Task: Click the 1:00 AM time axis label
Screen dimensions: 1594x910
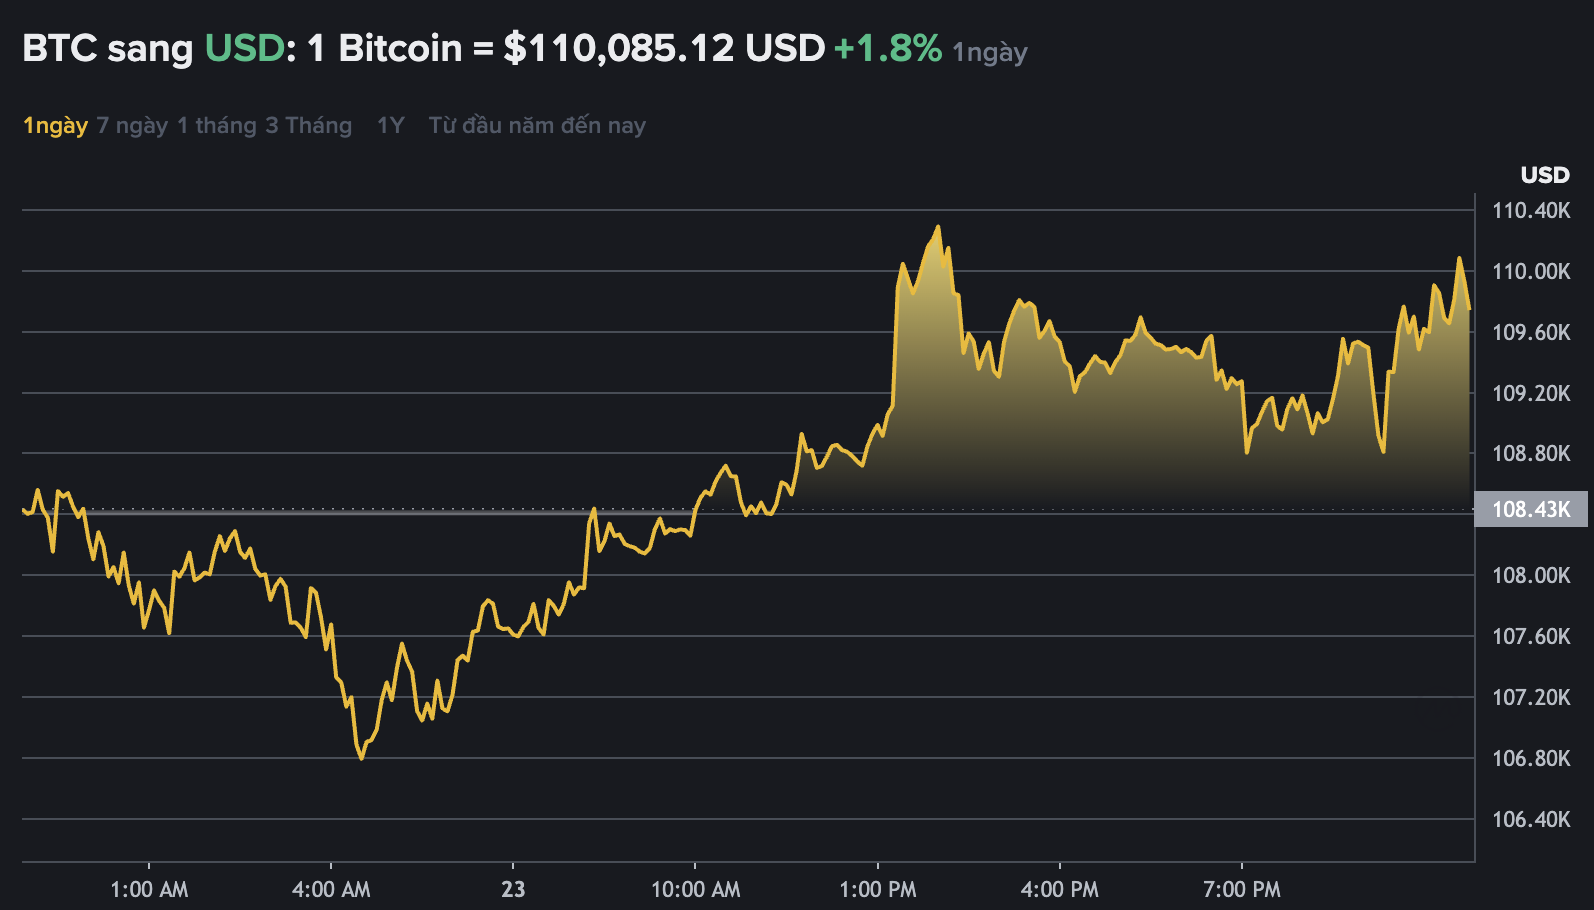Action: point(149,890)
